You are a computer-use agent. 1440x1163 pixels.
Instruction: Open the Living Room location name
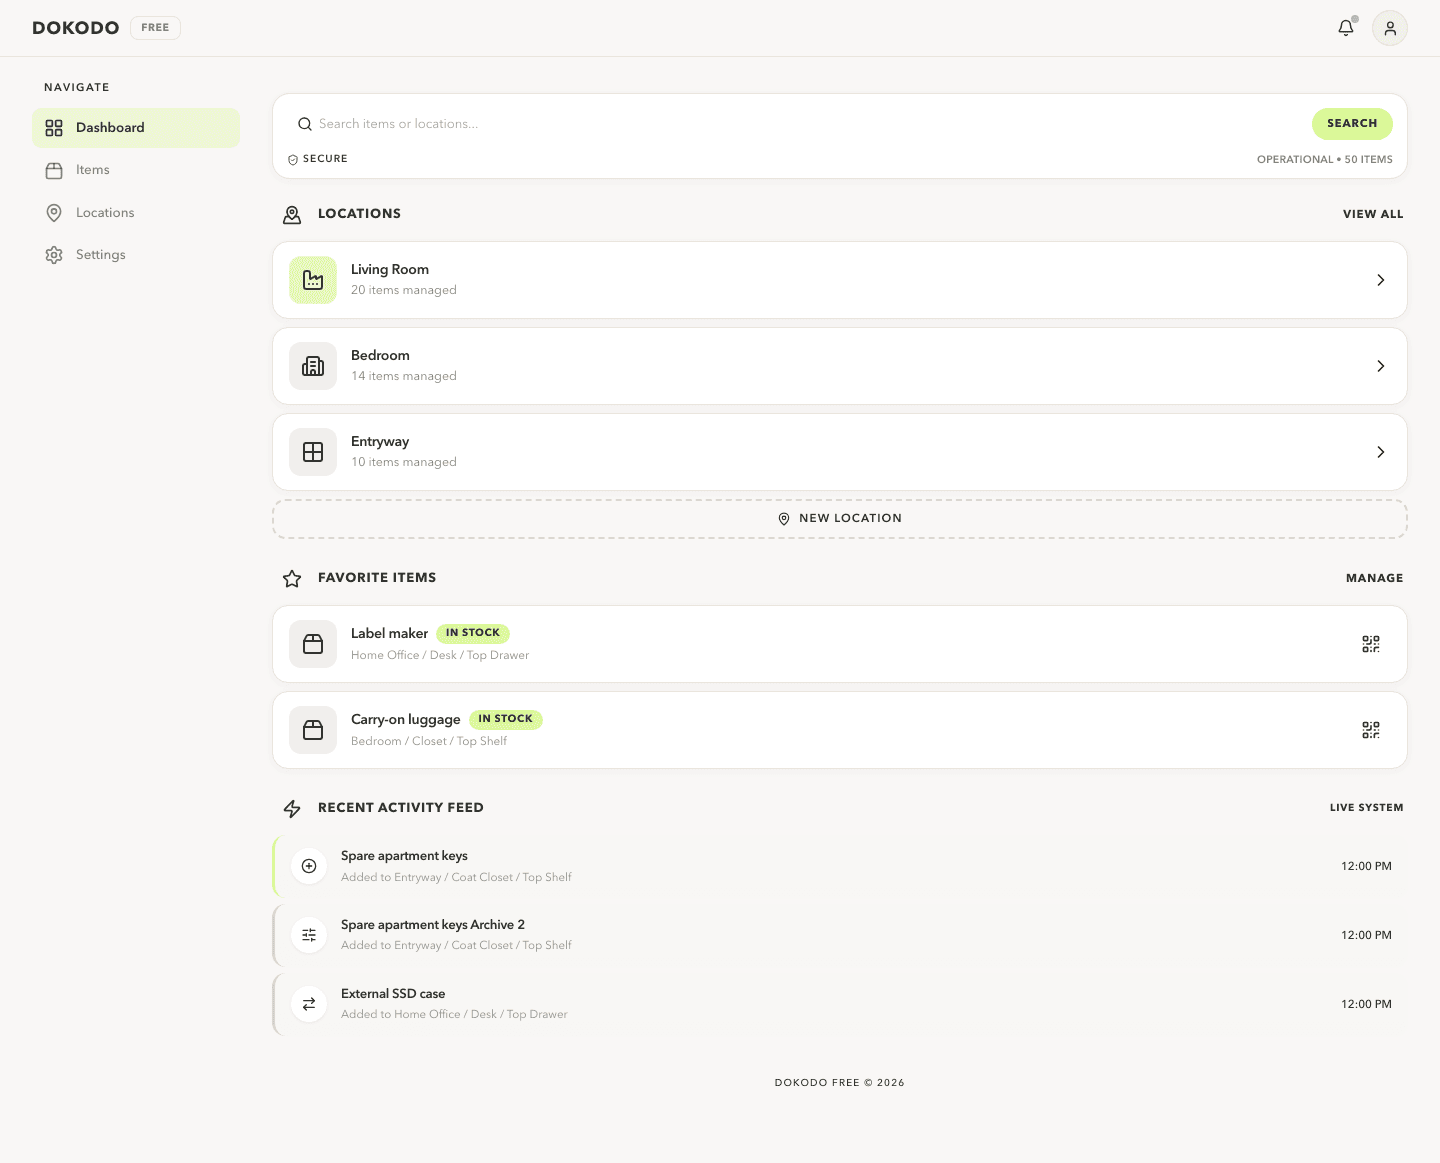point(390,270)
